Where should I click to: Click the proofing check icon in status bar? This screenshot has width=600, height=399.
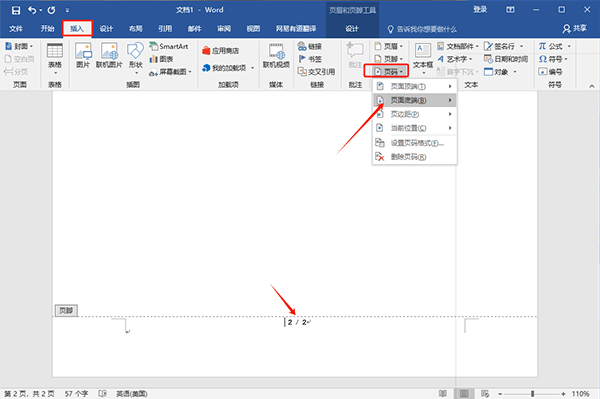coord(102,394)
